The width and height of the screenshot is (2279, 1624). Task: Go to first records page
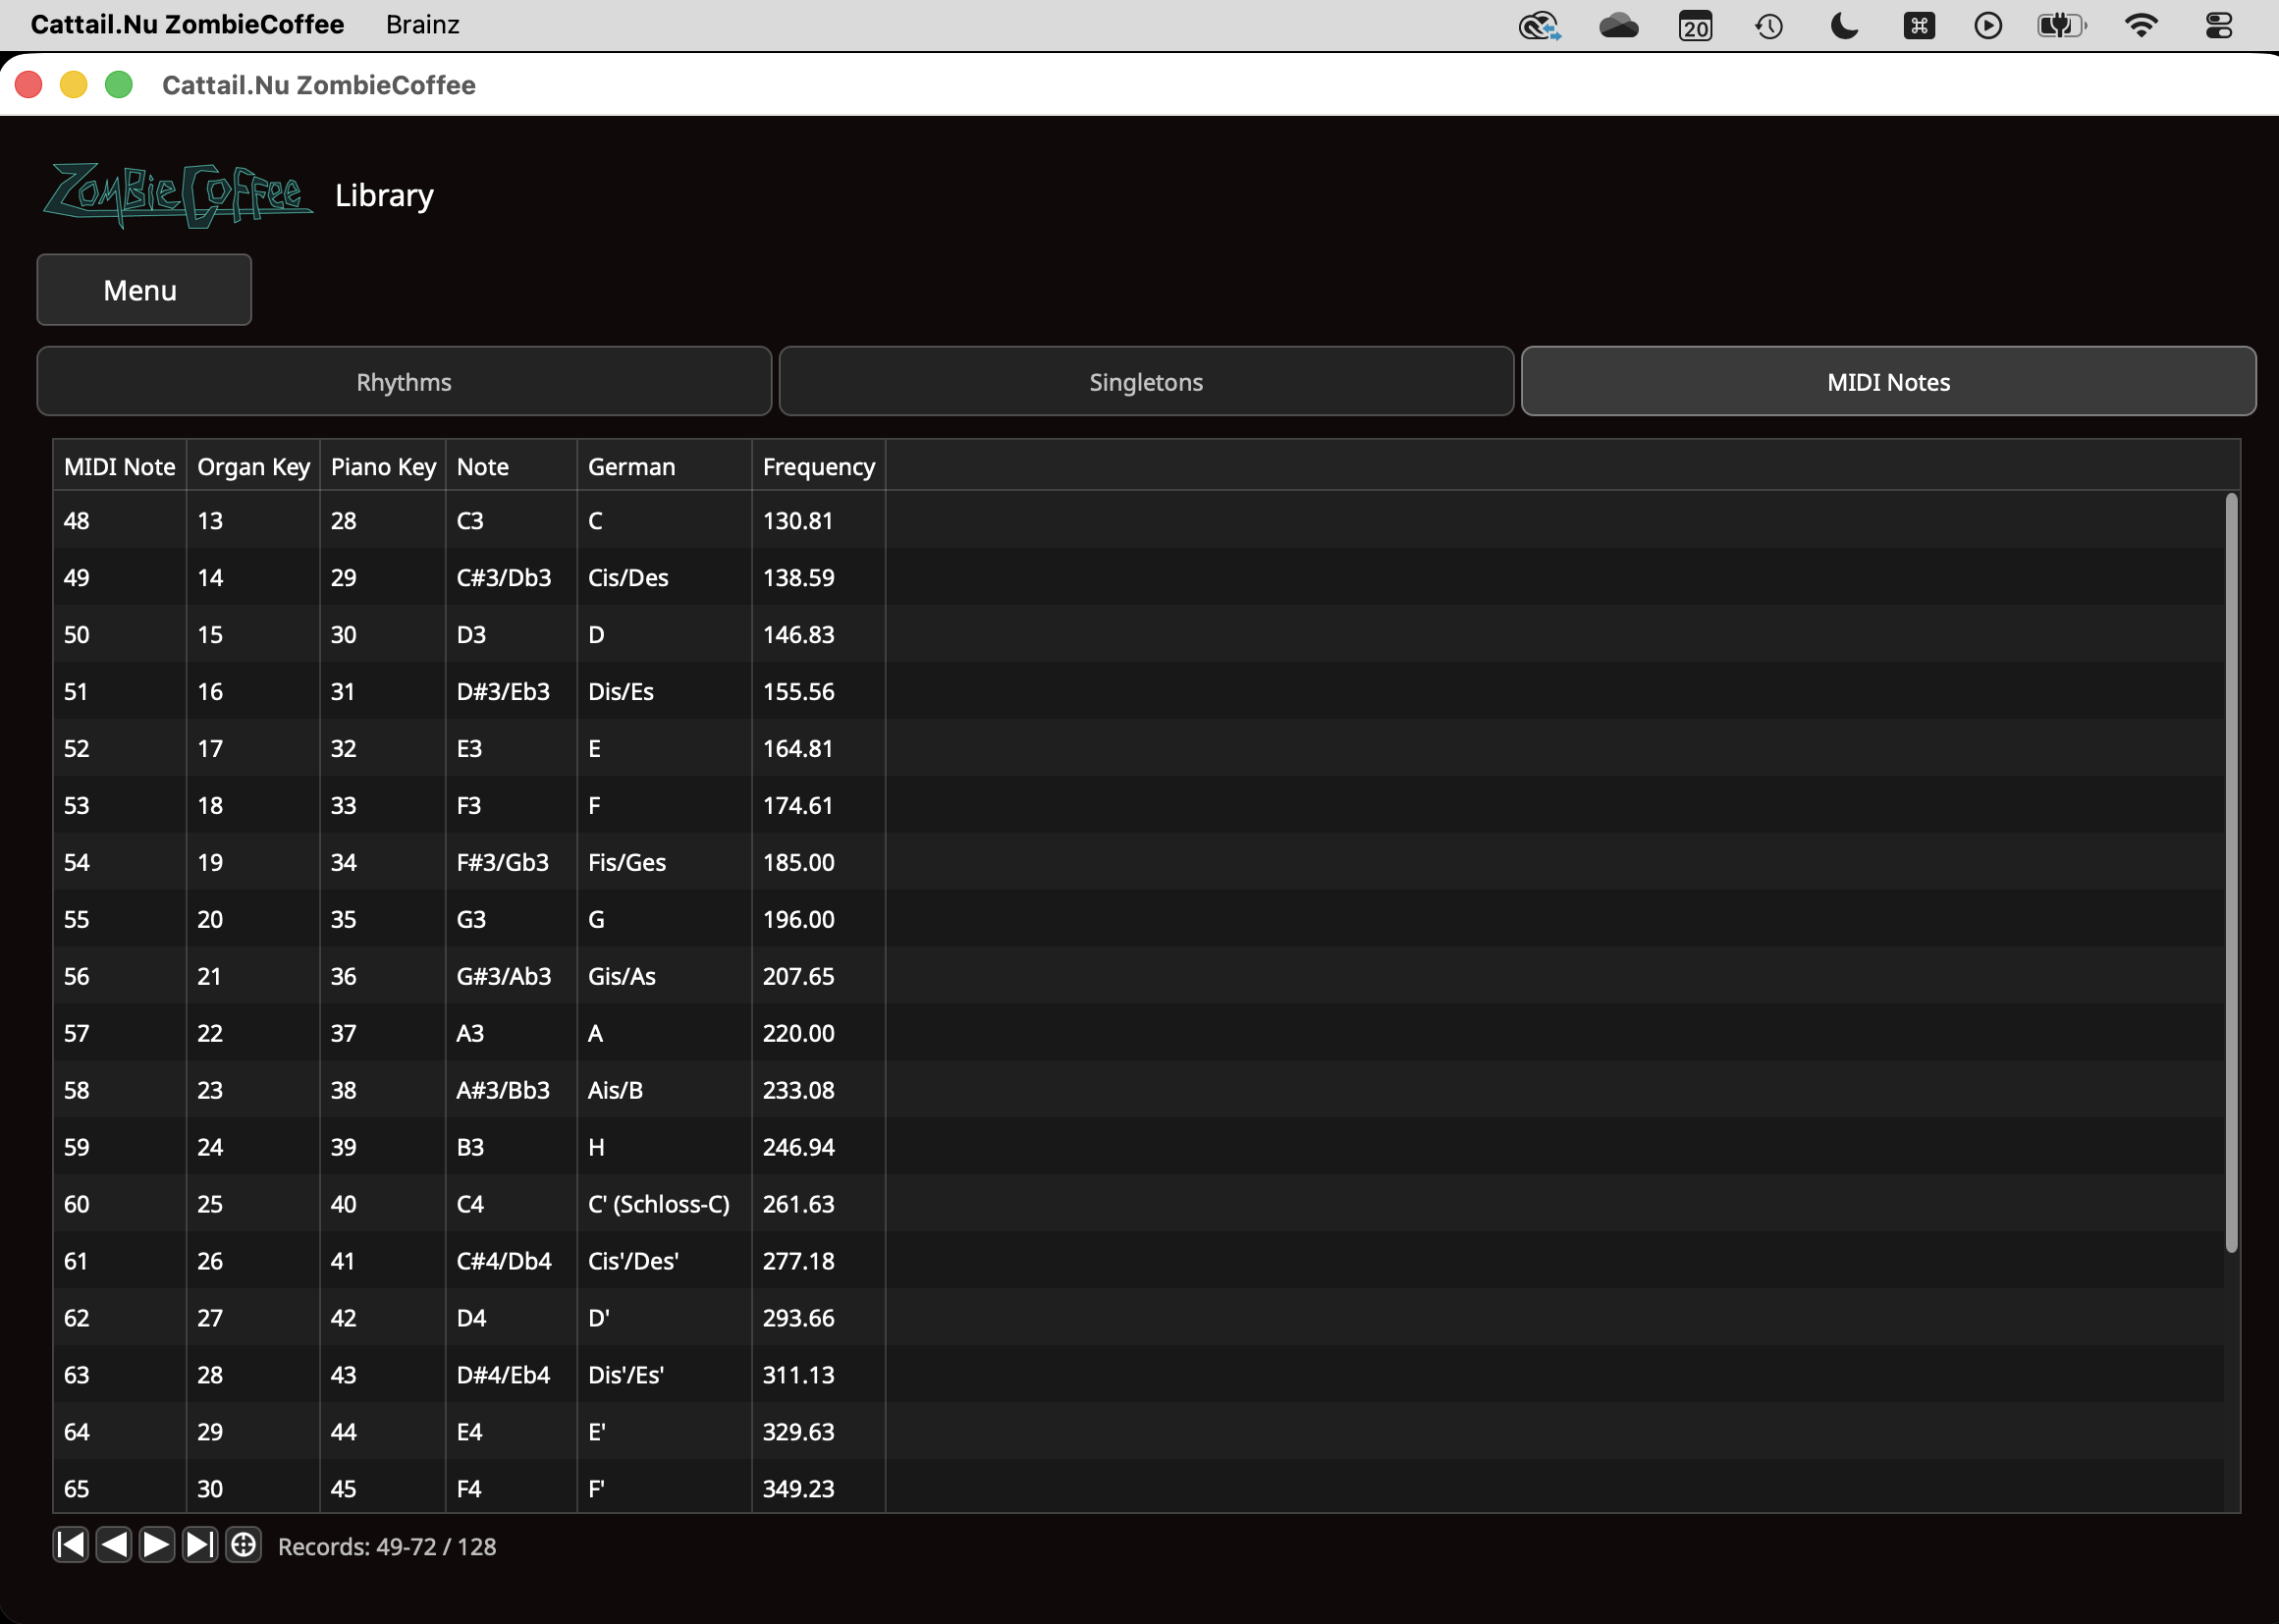click(71, 1545)
